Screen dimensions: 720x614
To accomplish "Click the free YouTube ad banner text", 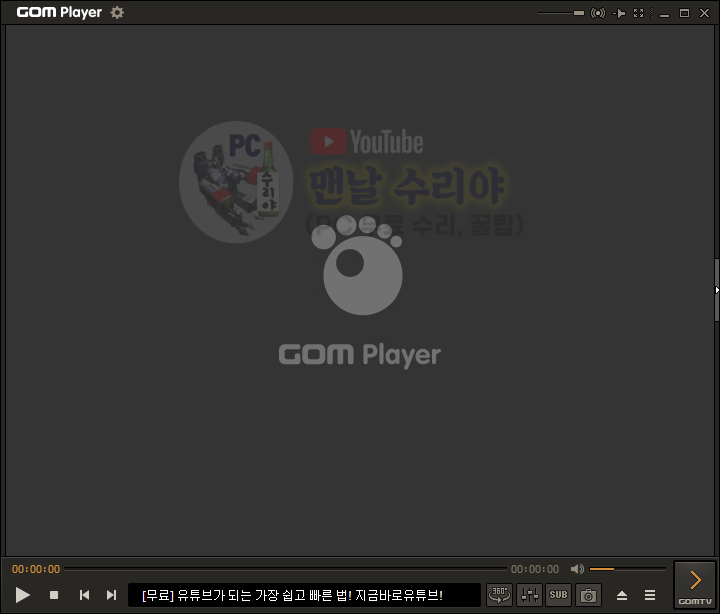I will click(292, 595).
